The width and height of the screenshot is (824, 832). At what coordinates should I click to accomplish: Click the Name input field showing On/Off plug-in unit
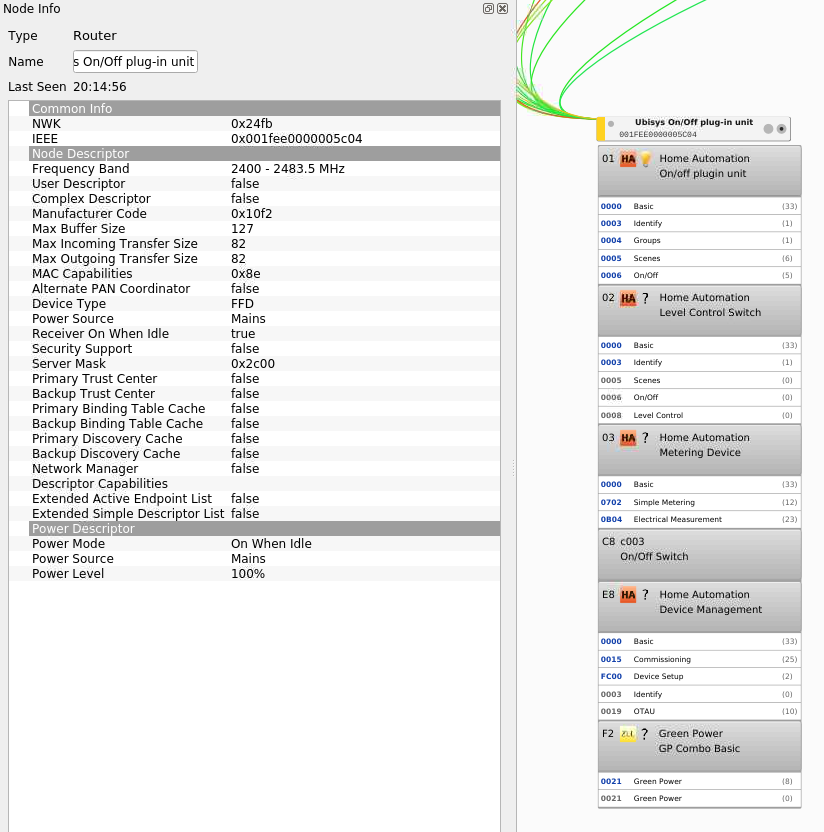pos(135,61)
